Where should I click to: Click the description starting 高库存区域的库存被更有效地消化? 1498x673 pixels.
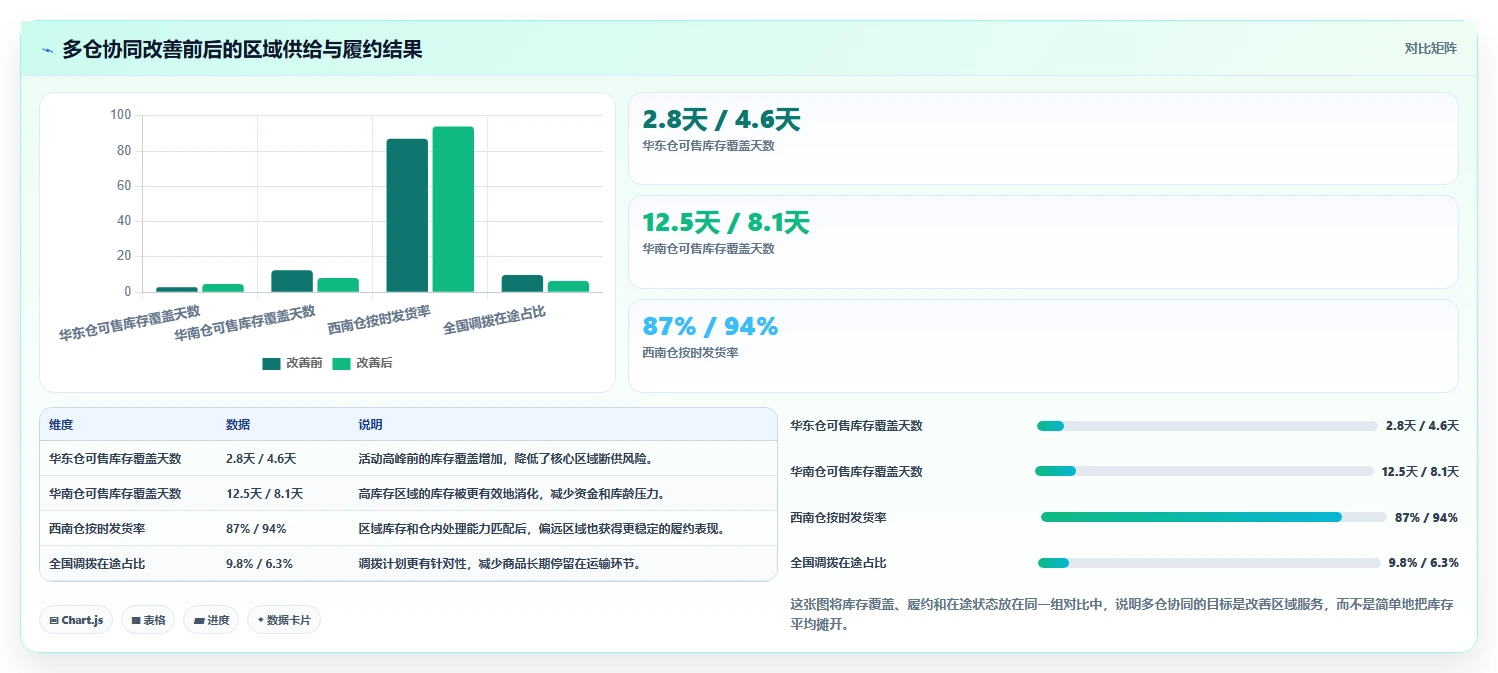click(x=511, y=493)
